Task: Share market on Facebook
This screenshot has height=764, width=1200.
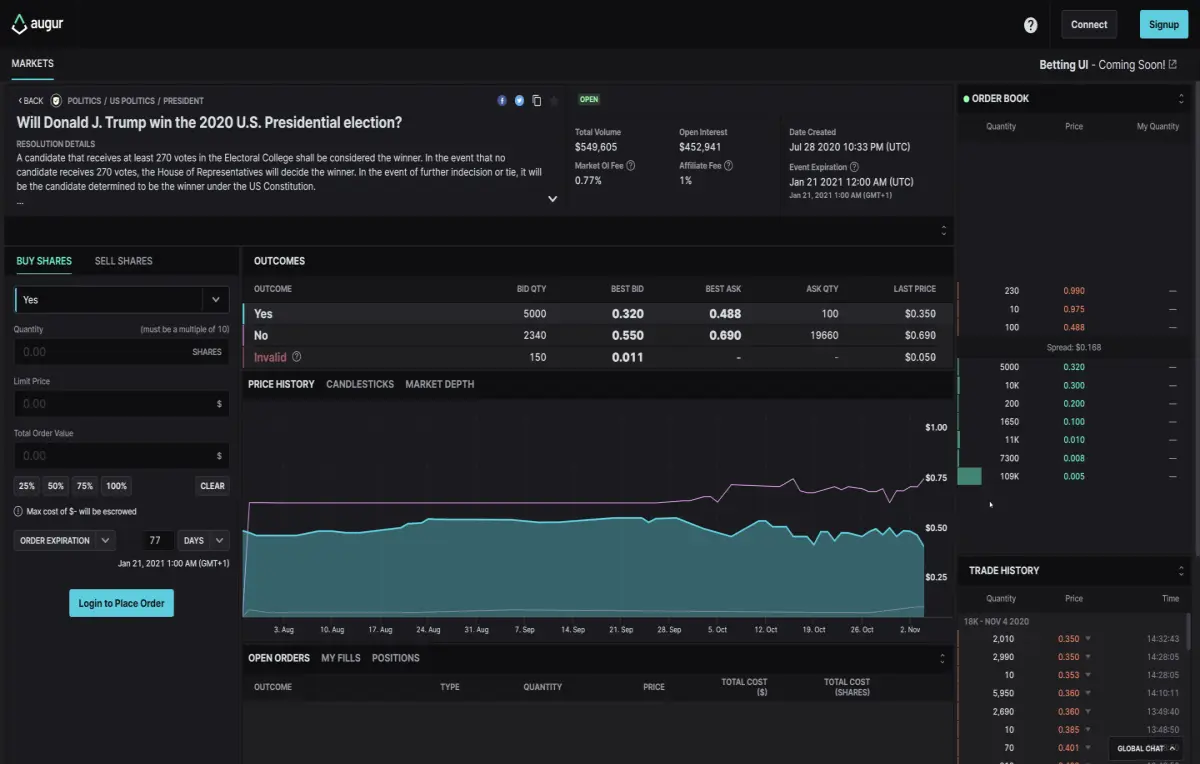Action: click(x=502, y=101)
